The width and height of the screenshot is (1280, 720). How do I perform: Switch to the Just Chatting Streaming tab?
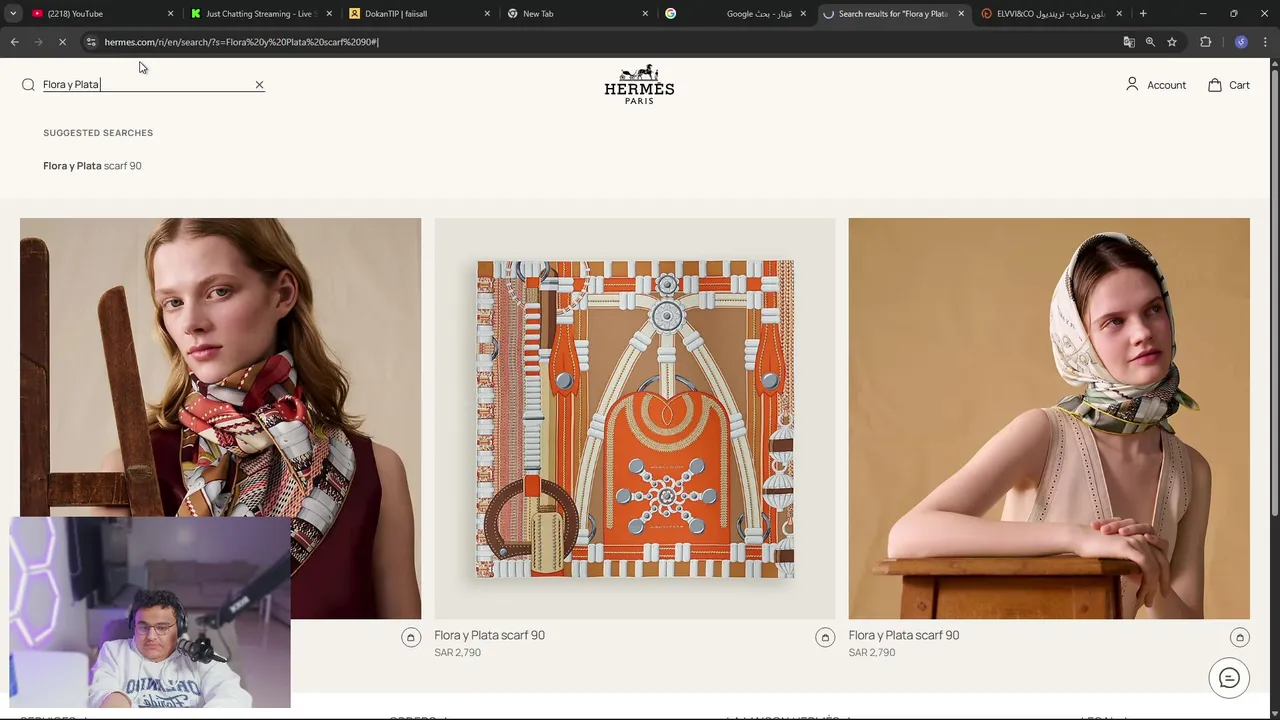[260, 14]
